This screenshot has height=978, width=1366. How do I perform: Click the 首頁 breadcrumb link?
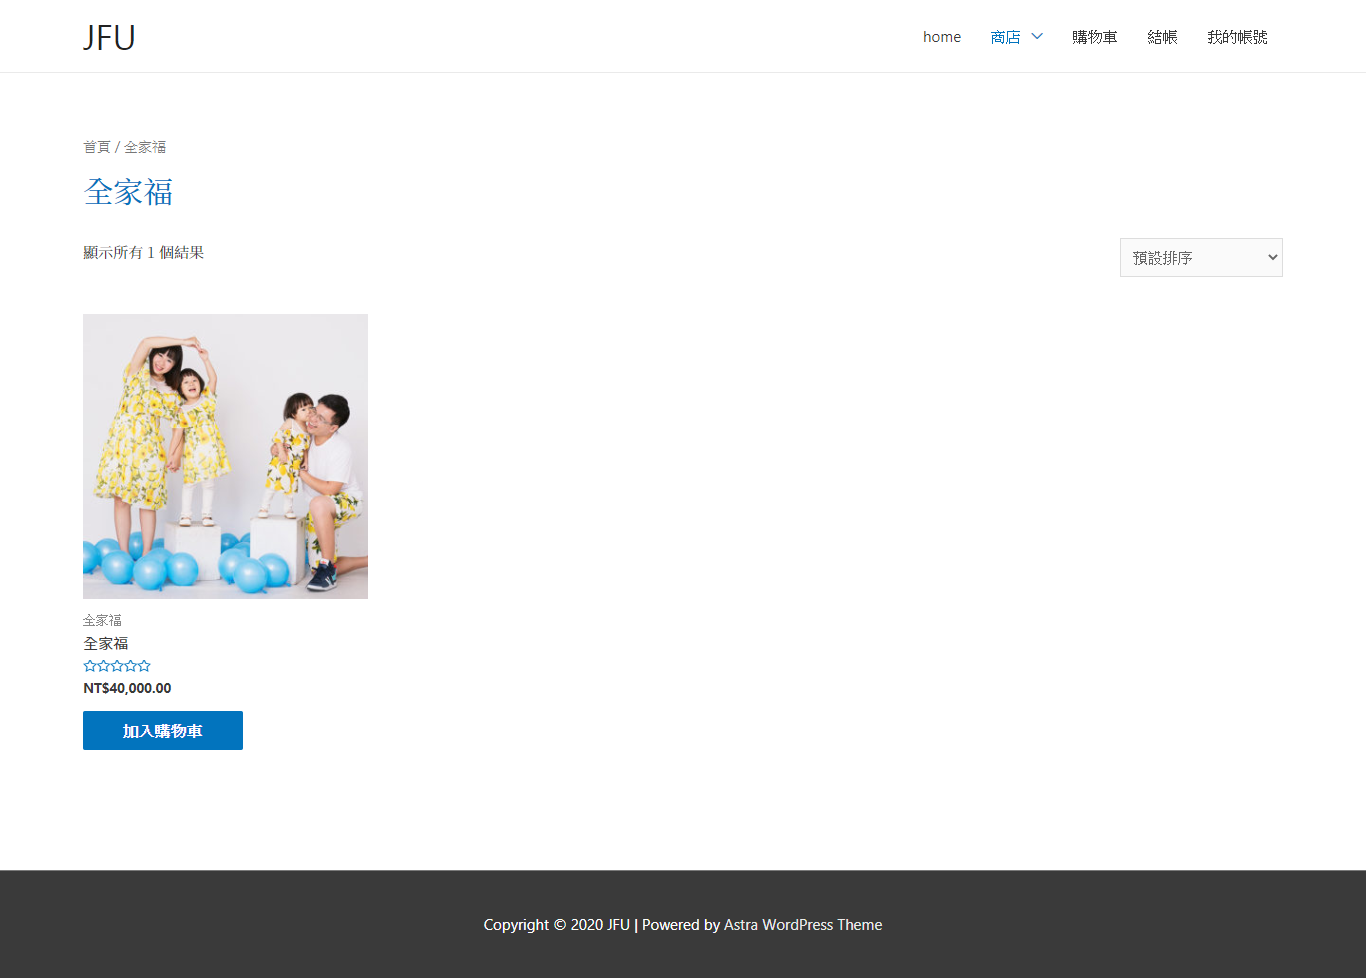click(97, 147)
